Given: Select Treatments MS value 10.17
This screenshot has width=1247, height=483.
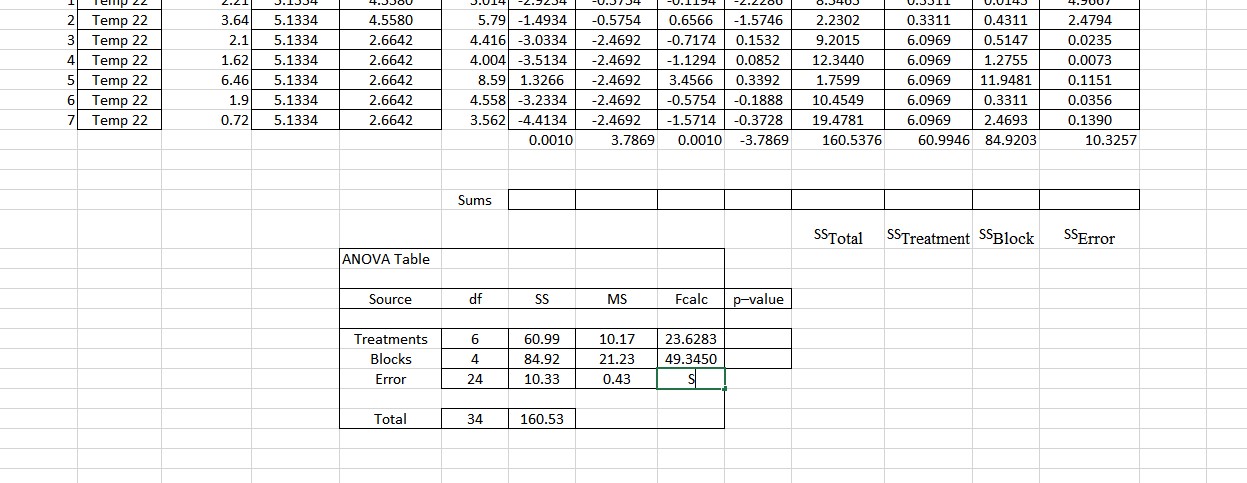Looking at the screenshot, I should [x=616, y=339].
